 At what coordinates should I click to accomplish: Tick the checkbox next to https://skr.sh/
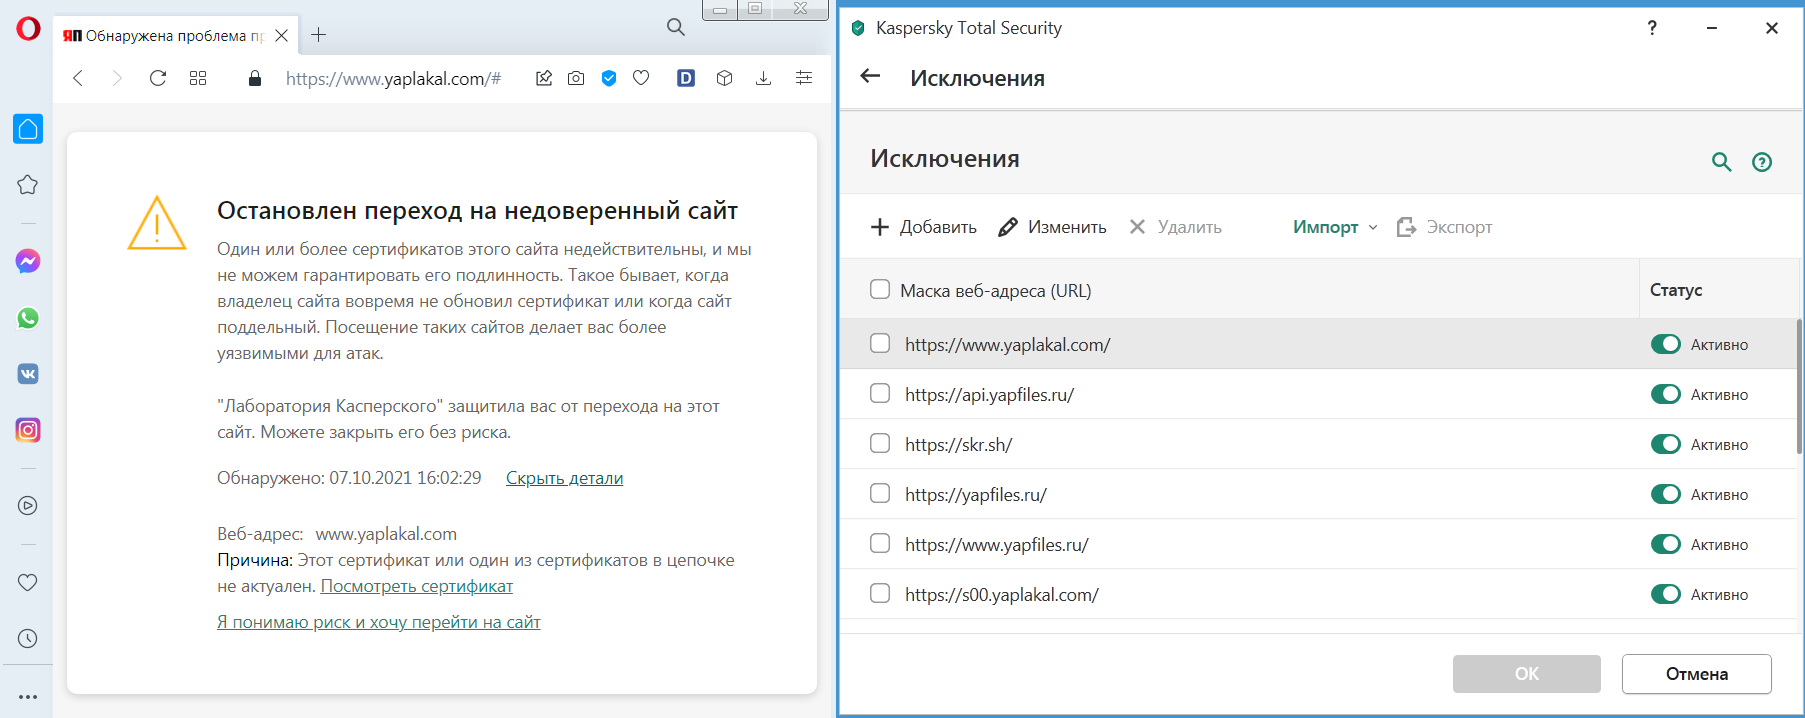point(880,444)
